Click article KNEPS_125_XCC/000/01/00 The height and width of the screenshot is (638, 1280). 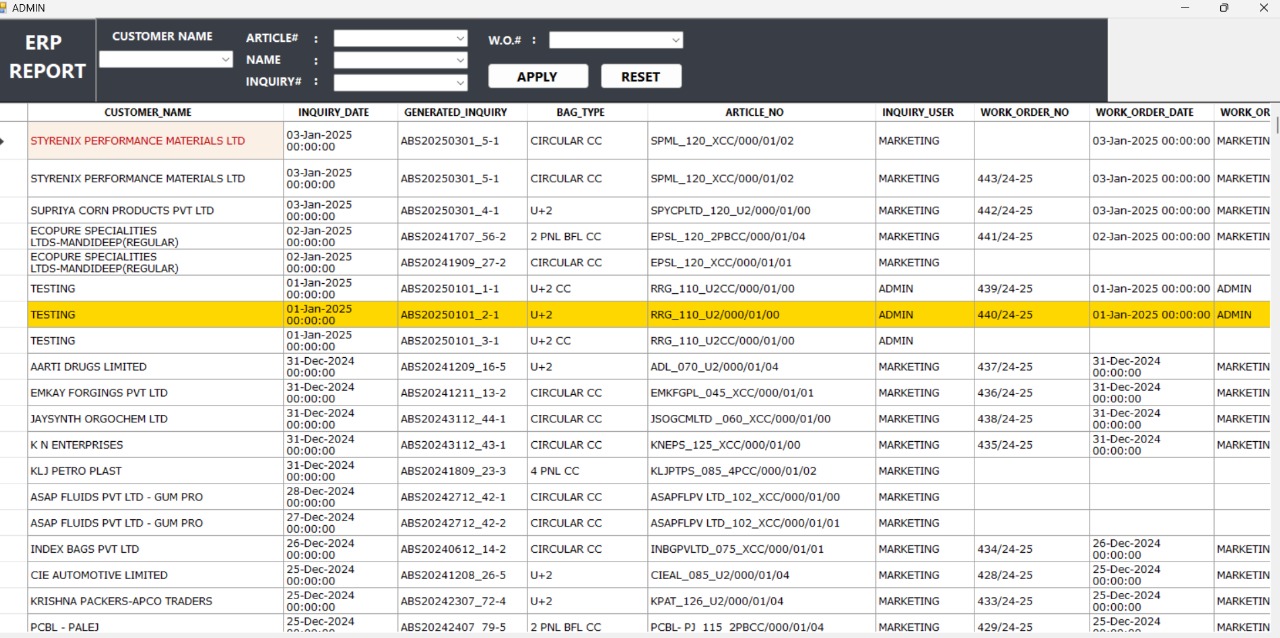tap(761, 445)
